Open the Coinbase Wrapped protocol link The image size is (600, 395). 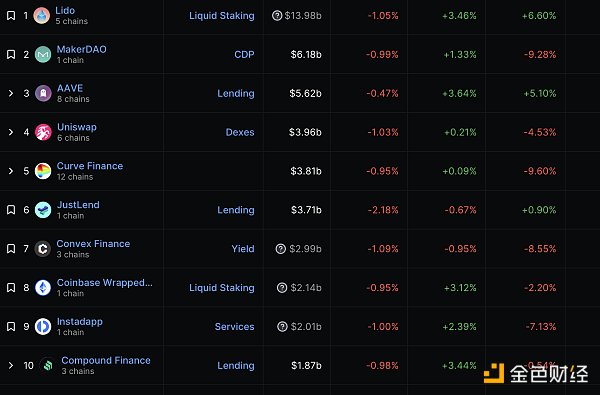coord(105,282)
